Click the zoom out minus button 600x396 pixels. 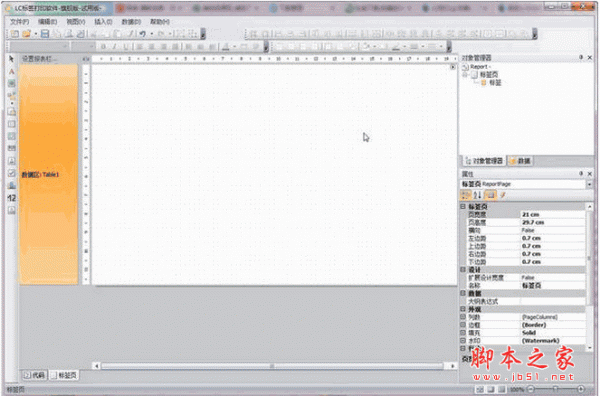point(530,389)
